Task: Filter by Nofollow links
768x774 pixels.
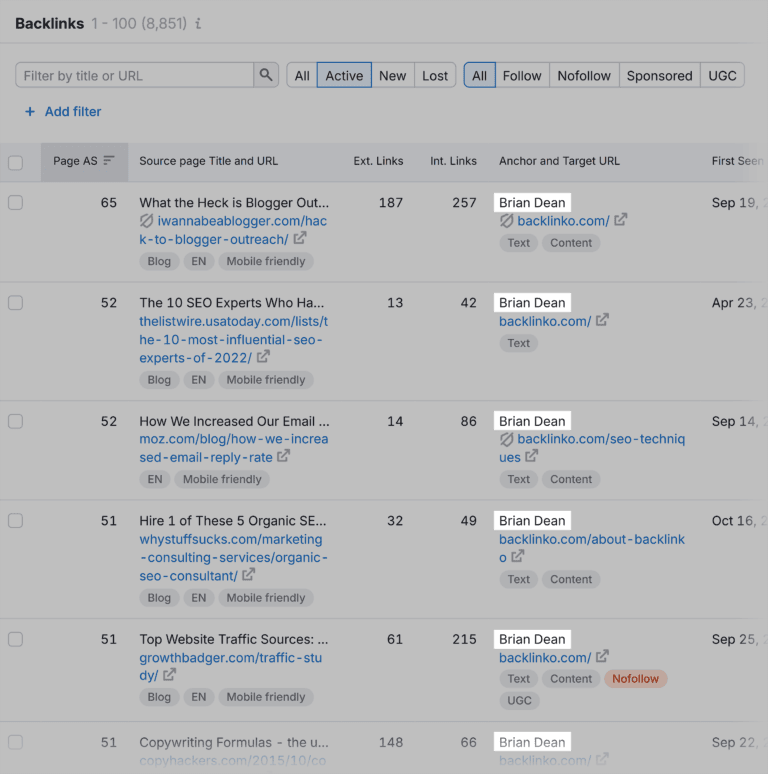Action: tap(584, 75)
